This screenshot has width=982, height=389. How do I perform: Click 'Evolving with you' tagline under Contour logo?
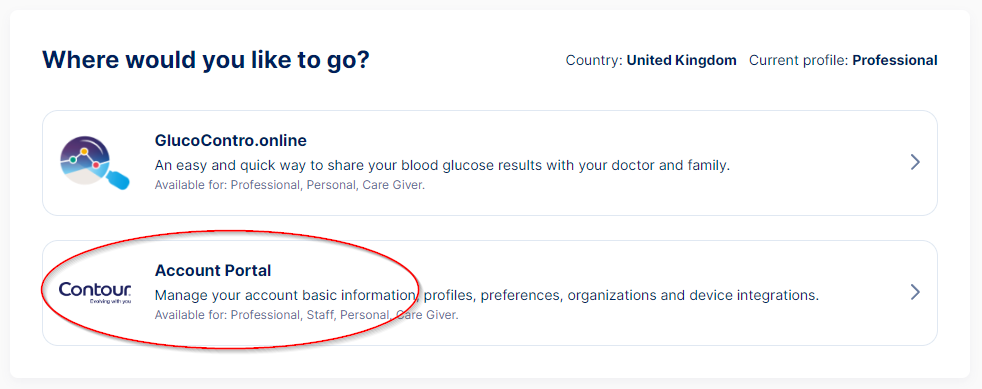pyautogui.click(x=110, y=301)
